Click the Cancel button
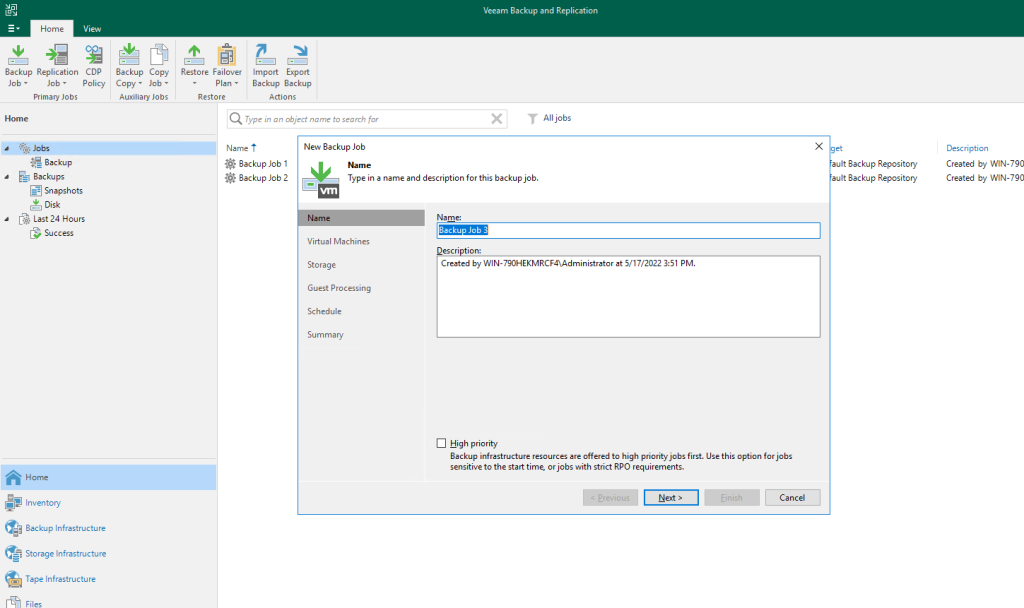Screen dimensions: 1024x608 (x=792, y=498)
